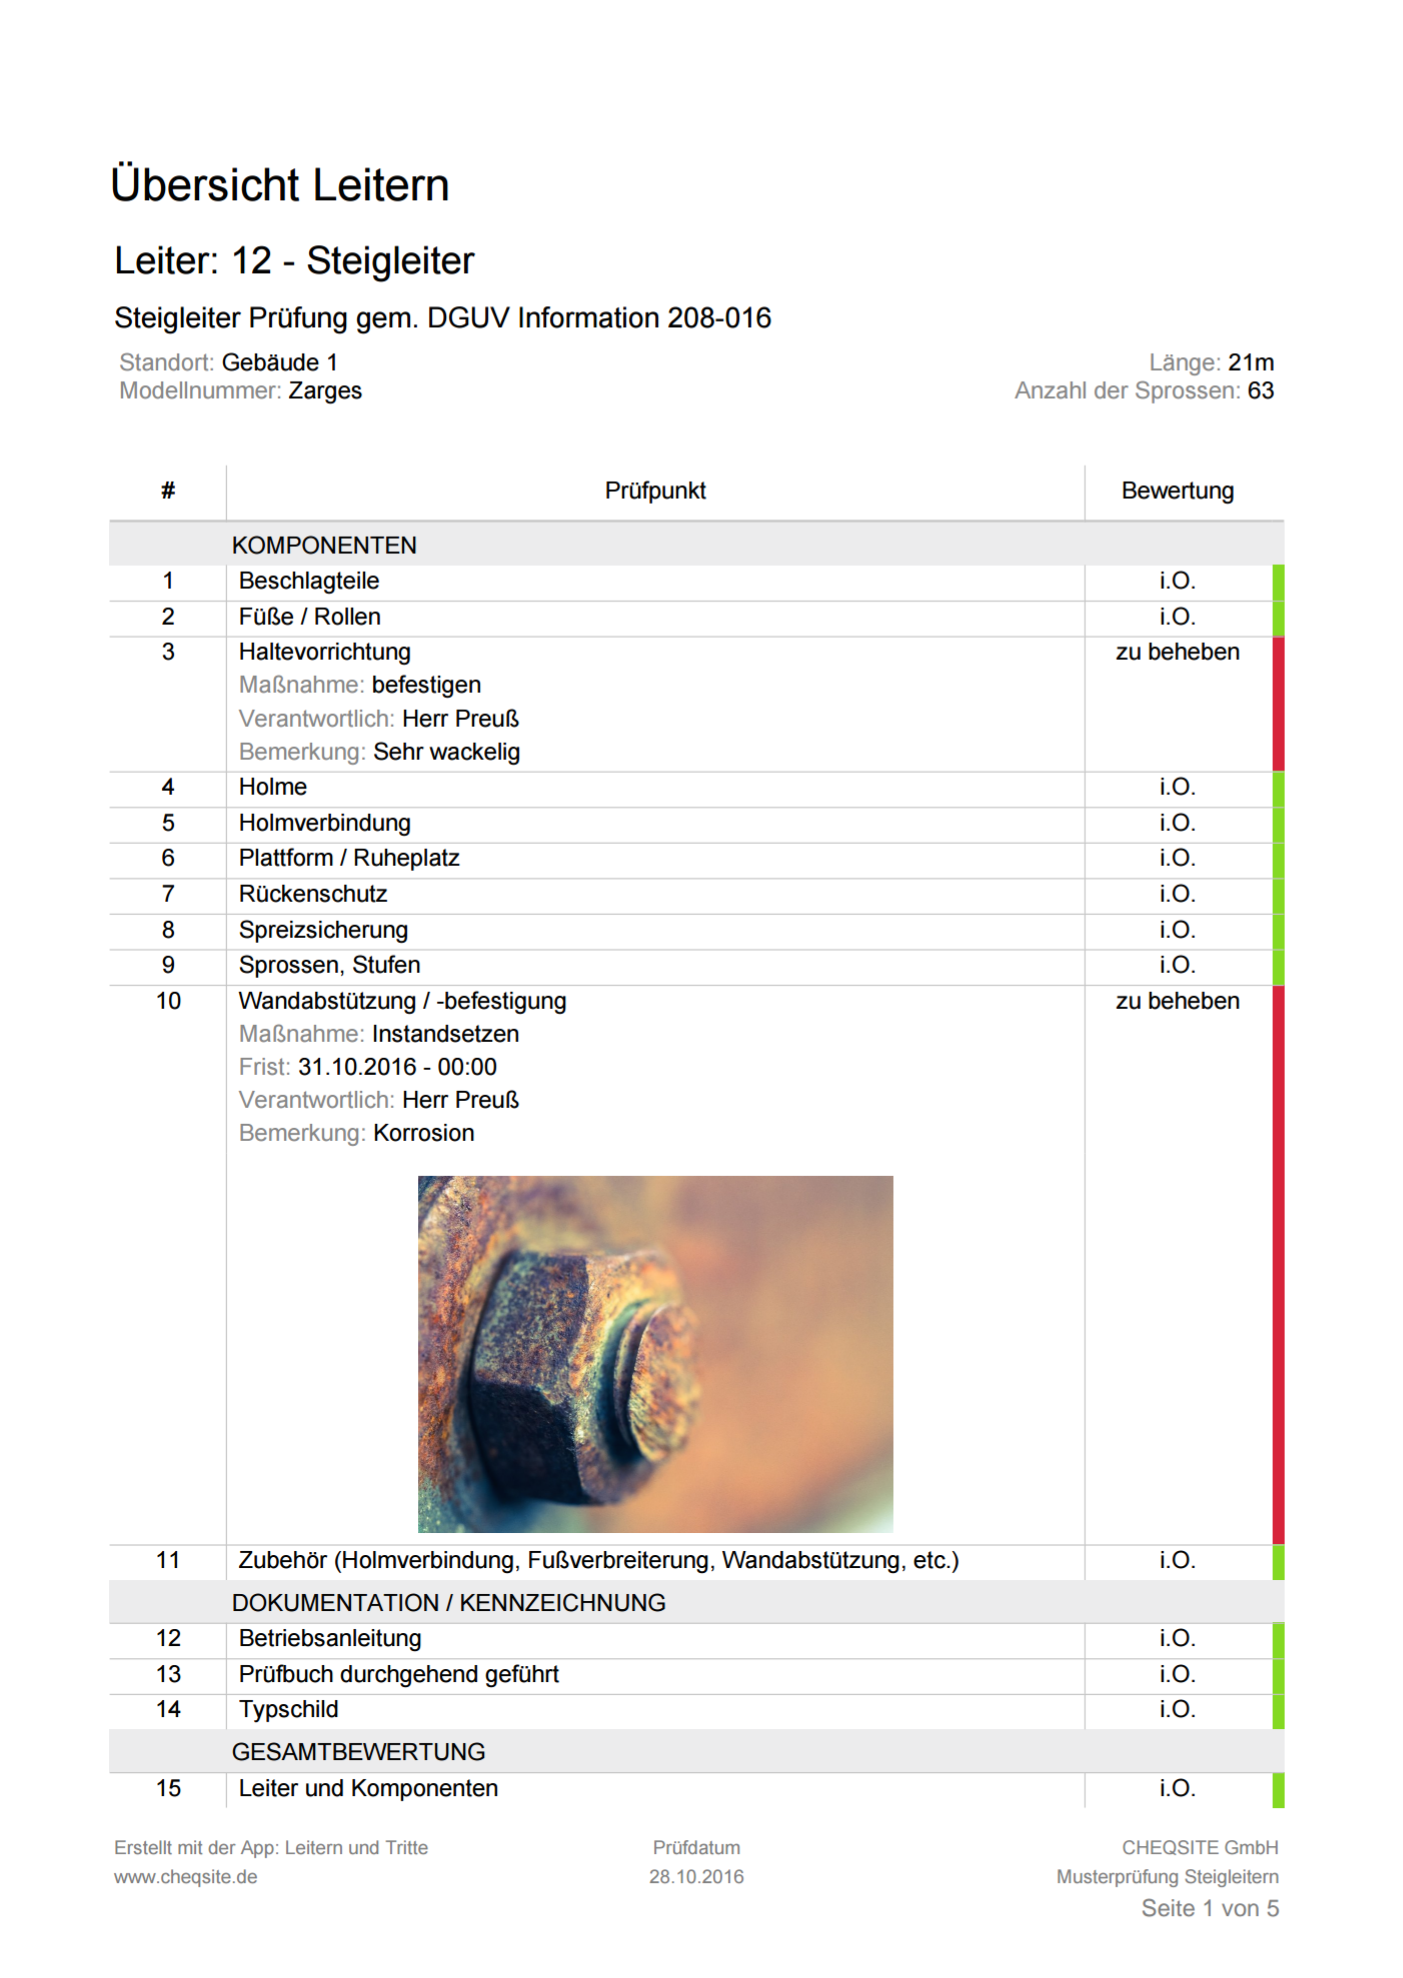
Task: Click the 'Leiter und Komponenten' row
Action: tap(368, 1788)
